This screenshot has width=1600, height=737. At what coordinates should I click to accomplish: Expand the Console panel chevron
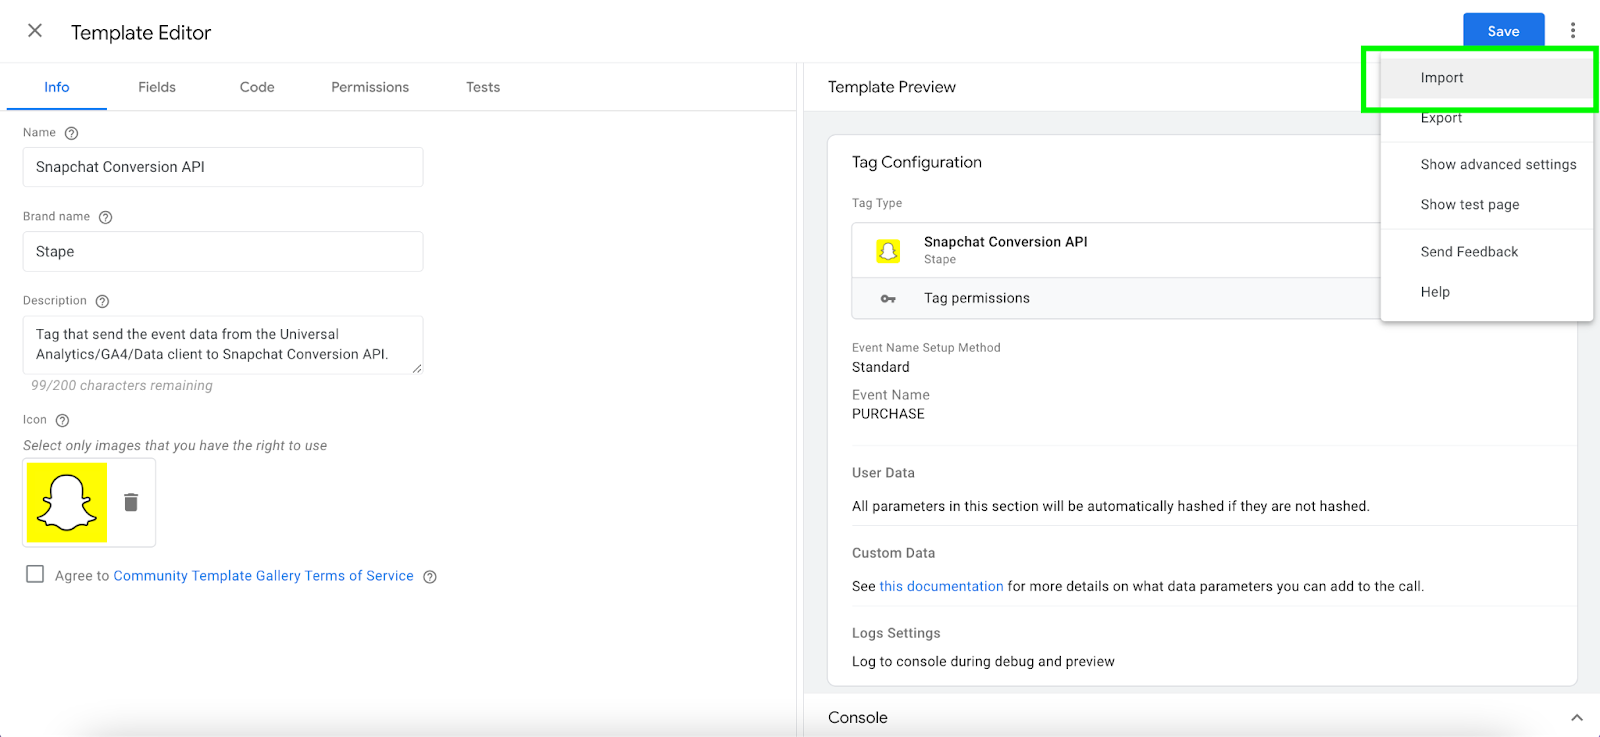point(1577,718)
